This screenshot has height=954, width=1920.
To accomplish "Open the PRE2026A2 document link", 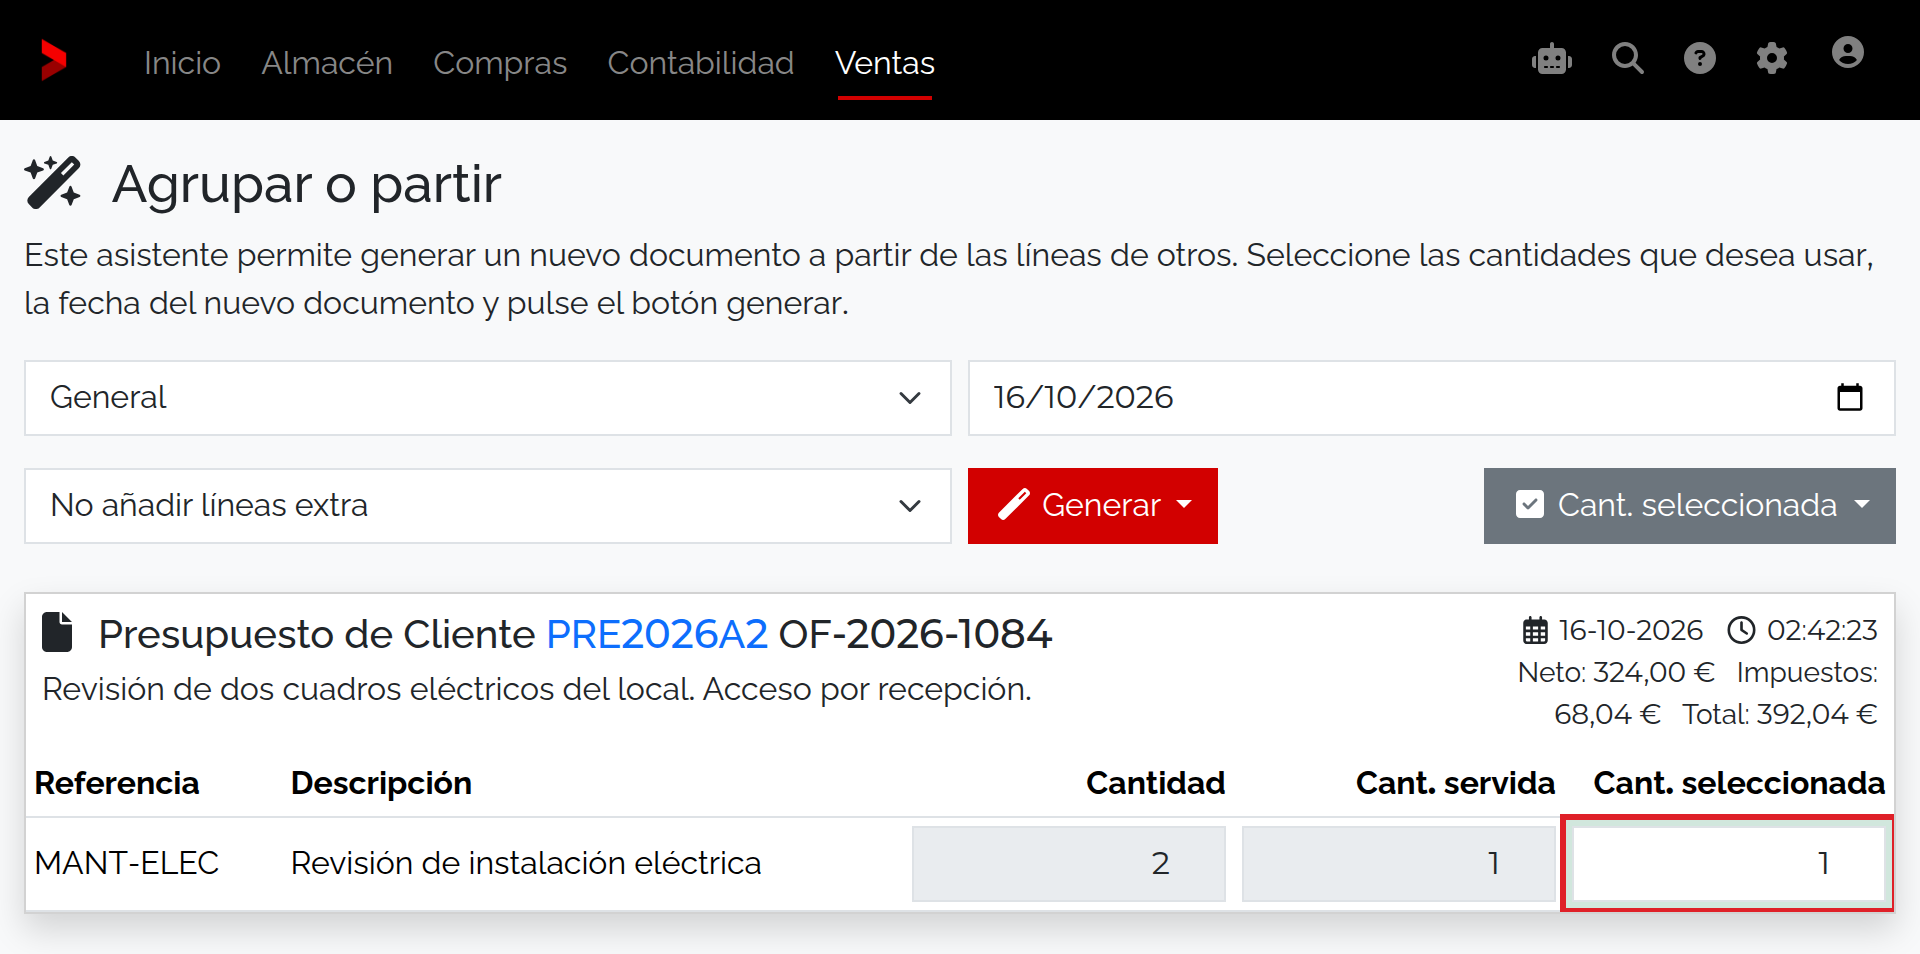I will pos(657,634).
